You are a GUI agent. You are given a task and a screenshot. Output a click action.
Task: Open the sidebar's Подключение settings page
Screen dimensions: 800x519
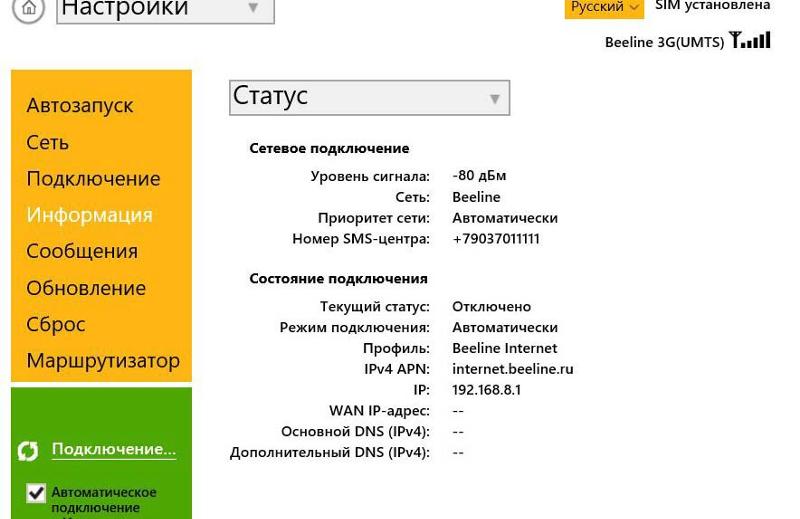(x=93, y=179)
